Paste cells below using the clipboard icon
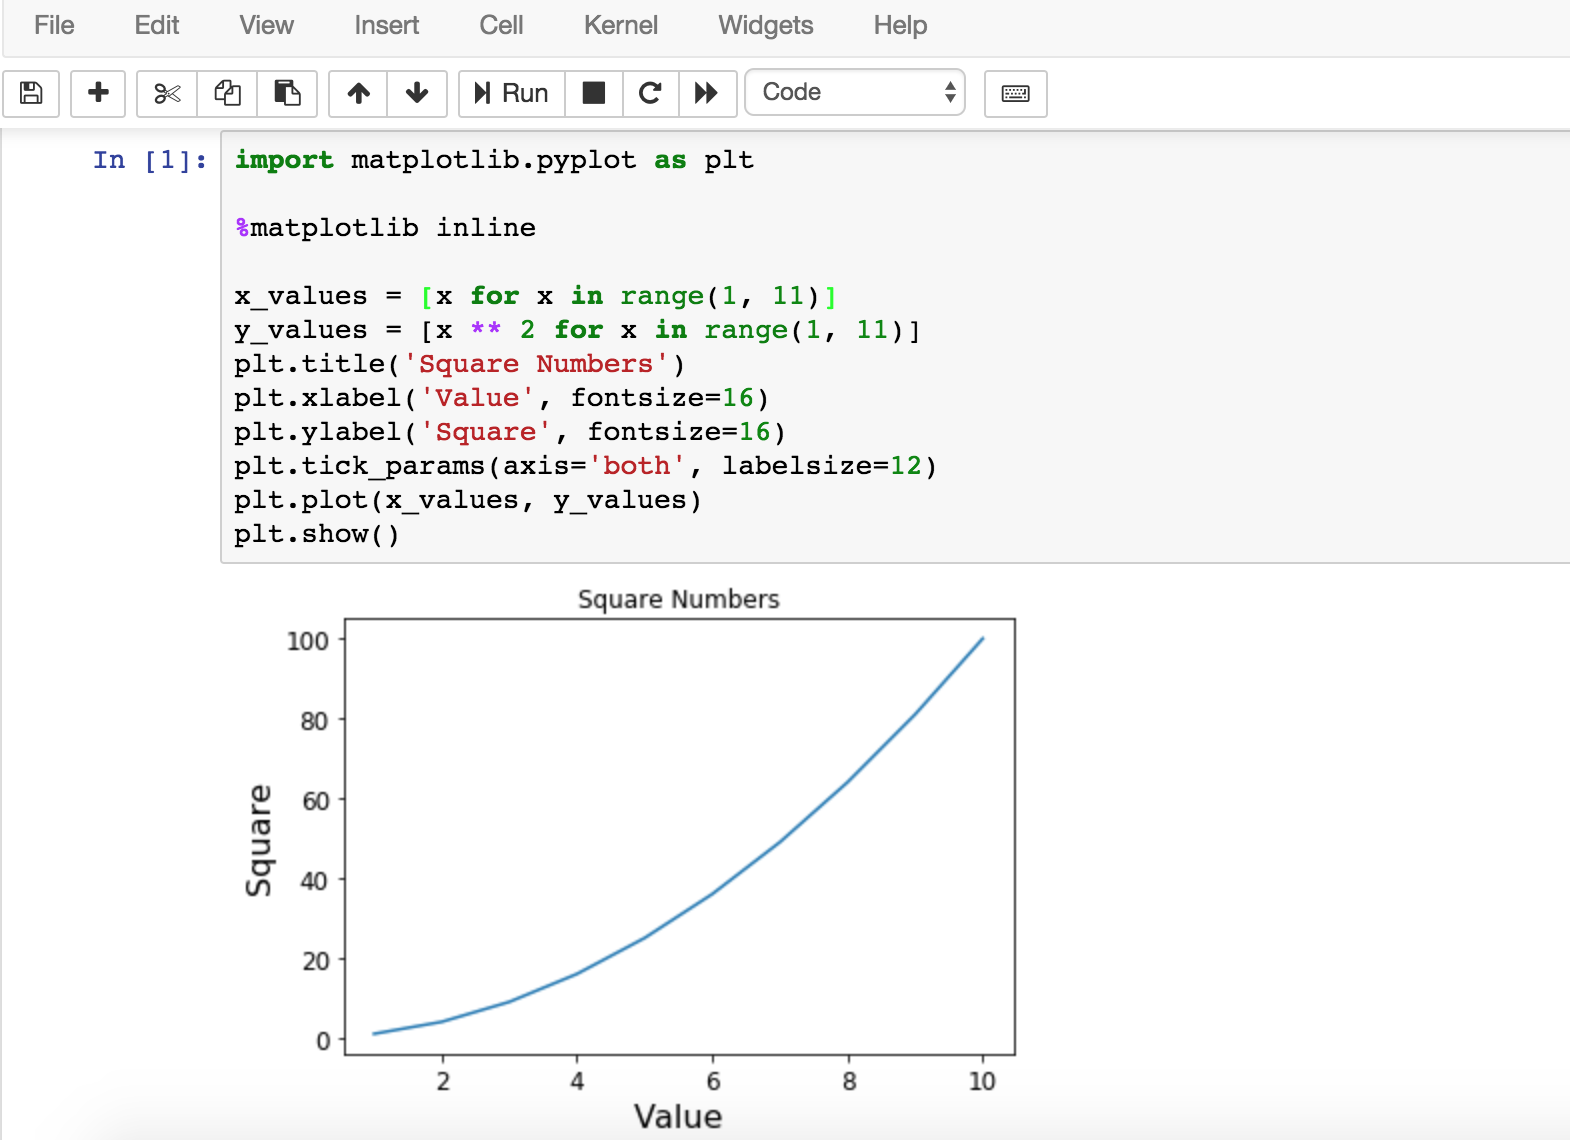This screenshot has height=1140, width=1570. click(x=287, y=93)
